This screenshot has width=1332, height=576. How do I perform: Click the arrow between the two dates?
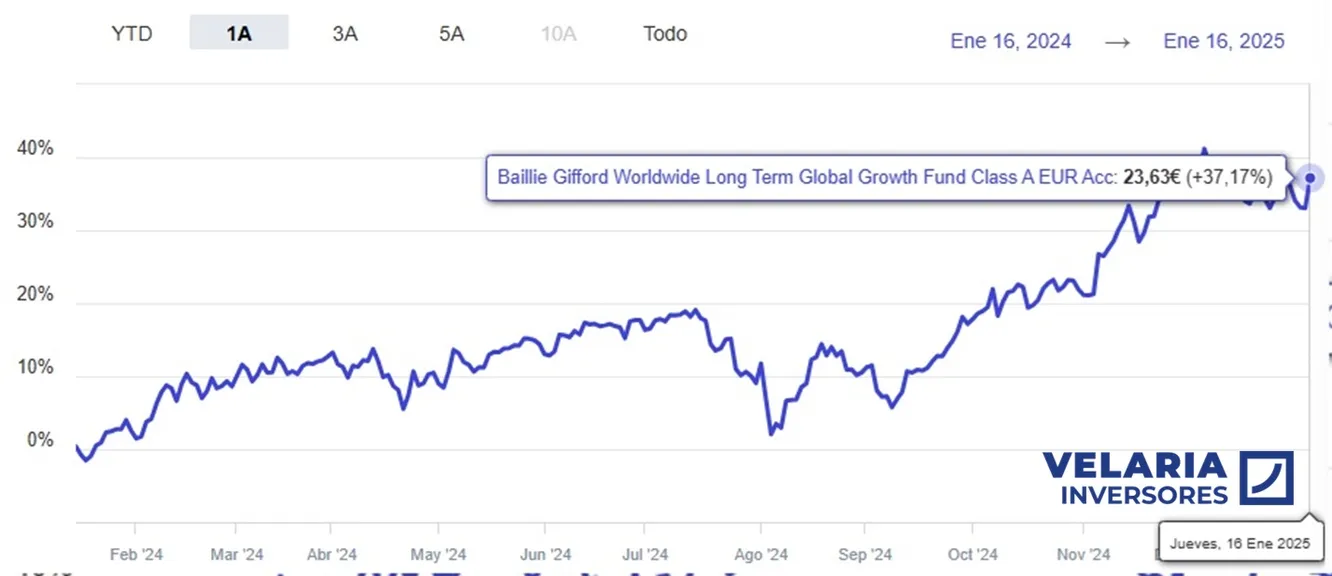tap(1118, 41)
